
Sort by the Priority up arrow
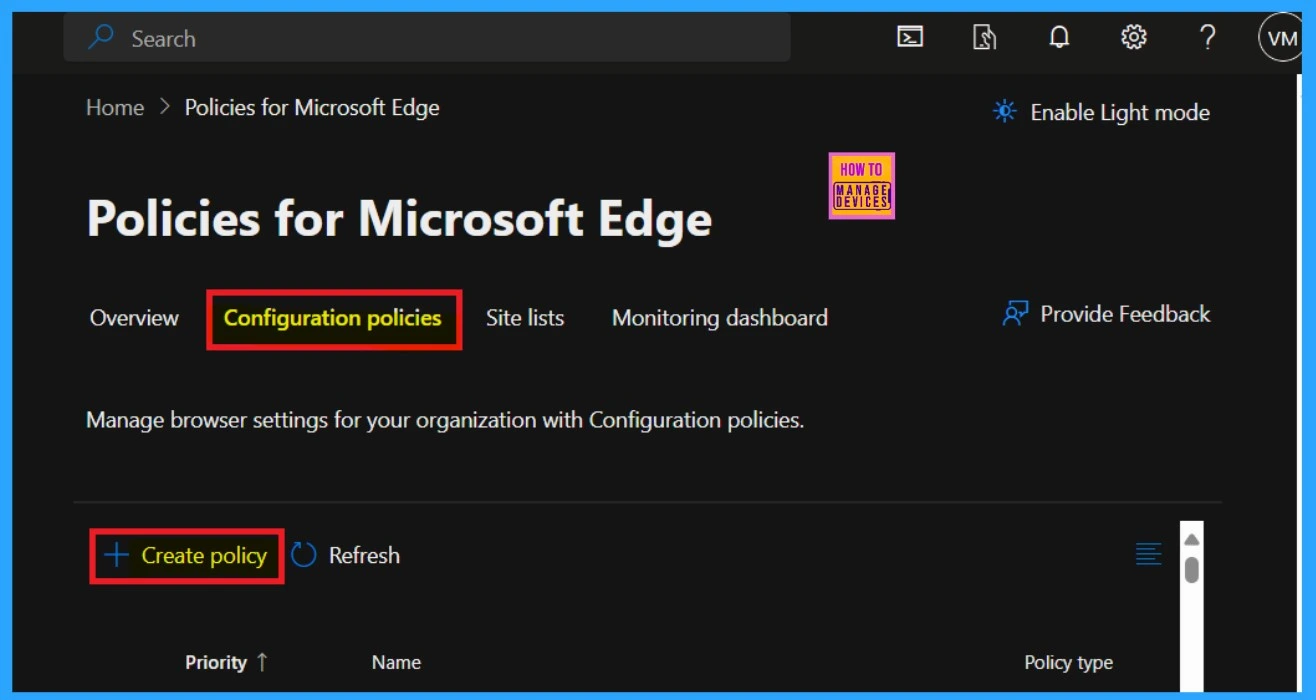coord(262,662)
